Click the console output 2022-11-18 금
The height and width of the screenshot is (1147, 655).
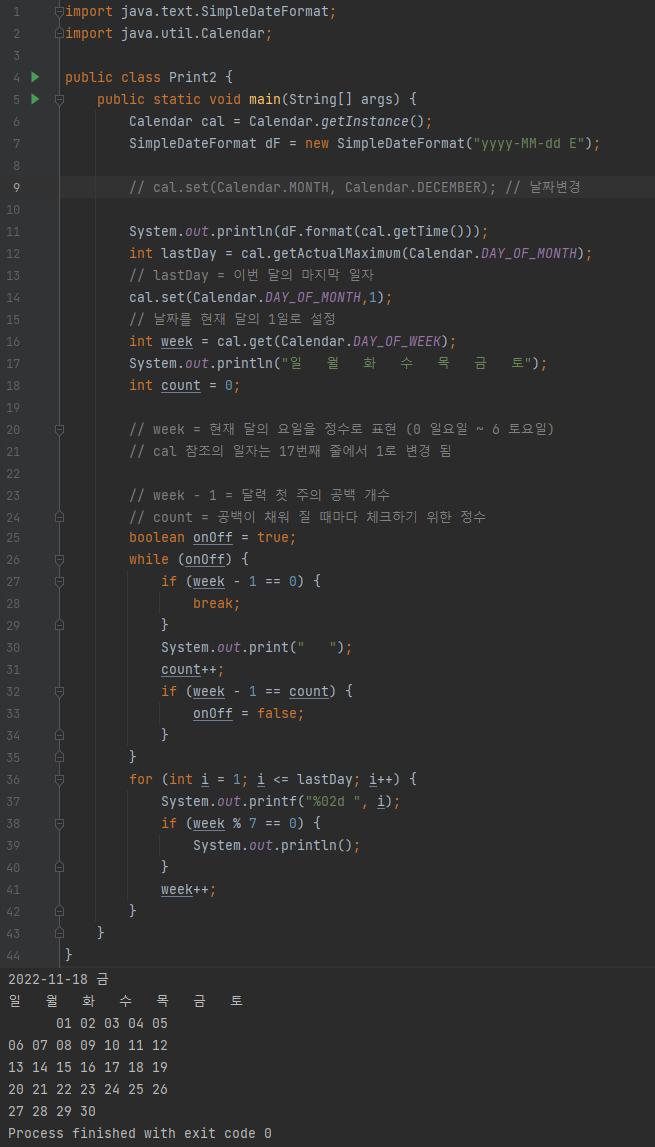pyautogui.click(x=58, y=979)
